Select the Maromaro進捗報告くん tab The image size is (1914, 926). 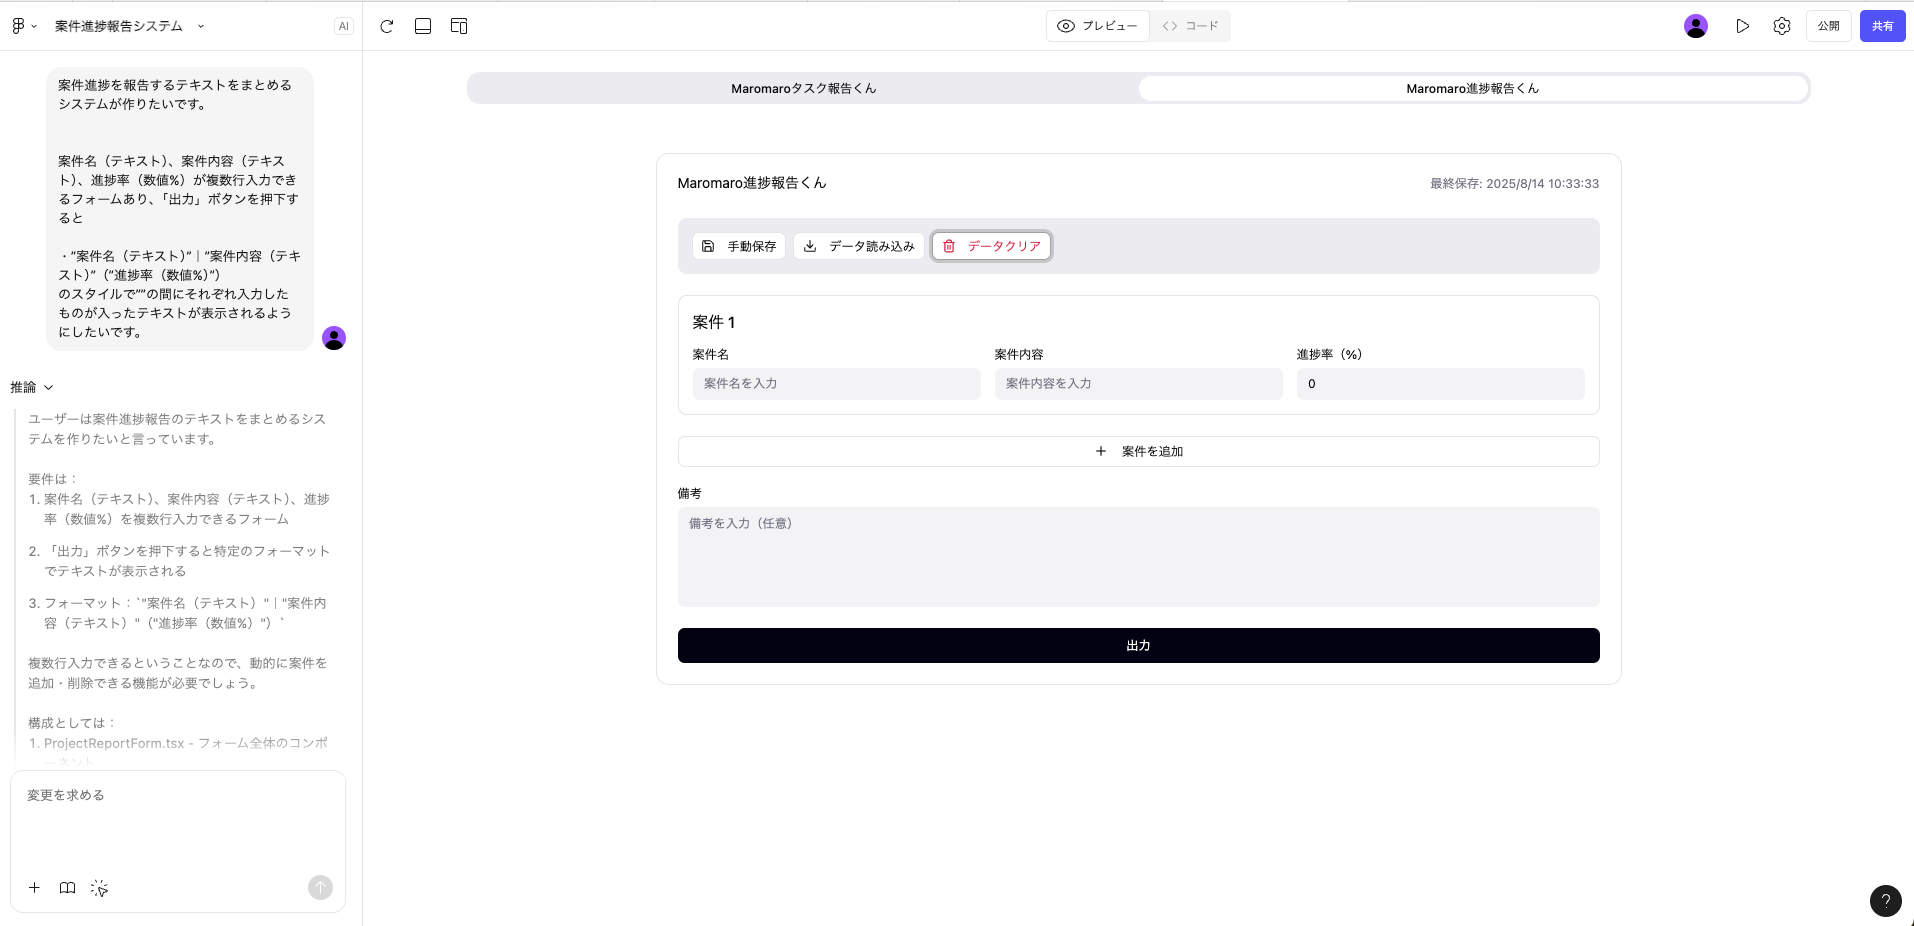[1473, 88]
